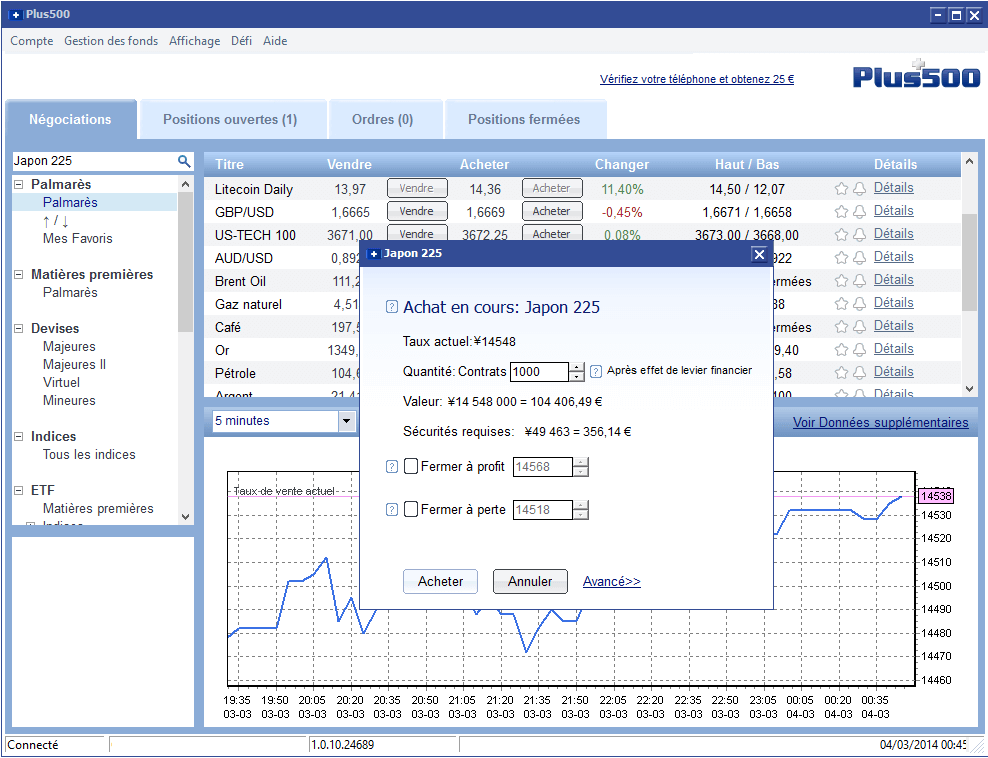Screen dimensions: 988x758
Task: Switch to Positions fermées tab
Action: (x=524, y=120)
